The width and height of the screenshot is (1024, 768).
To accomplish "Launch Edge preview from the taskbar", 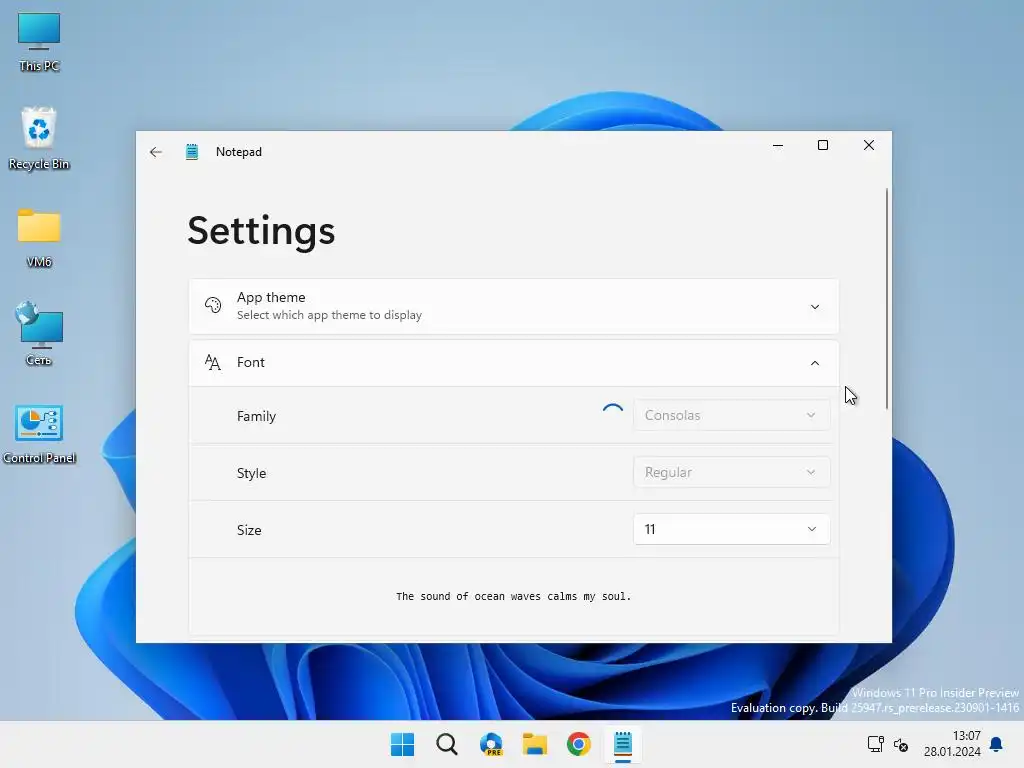I will coord(491,744).
